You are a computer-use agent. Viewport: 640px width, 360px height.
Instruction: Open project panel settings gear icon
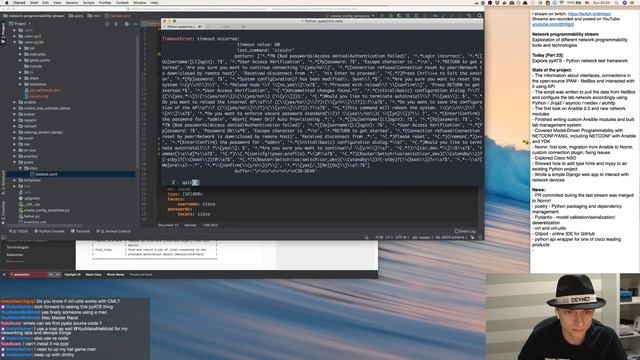coord(126,24)
